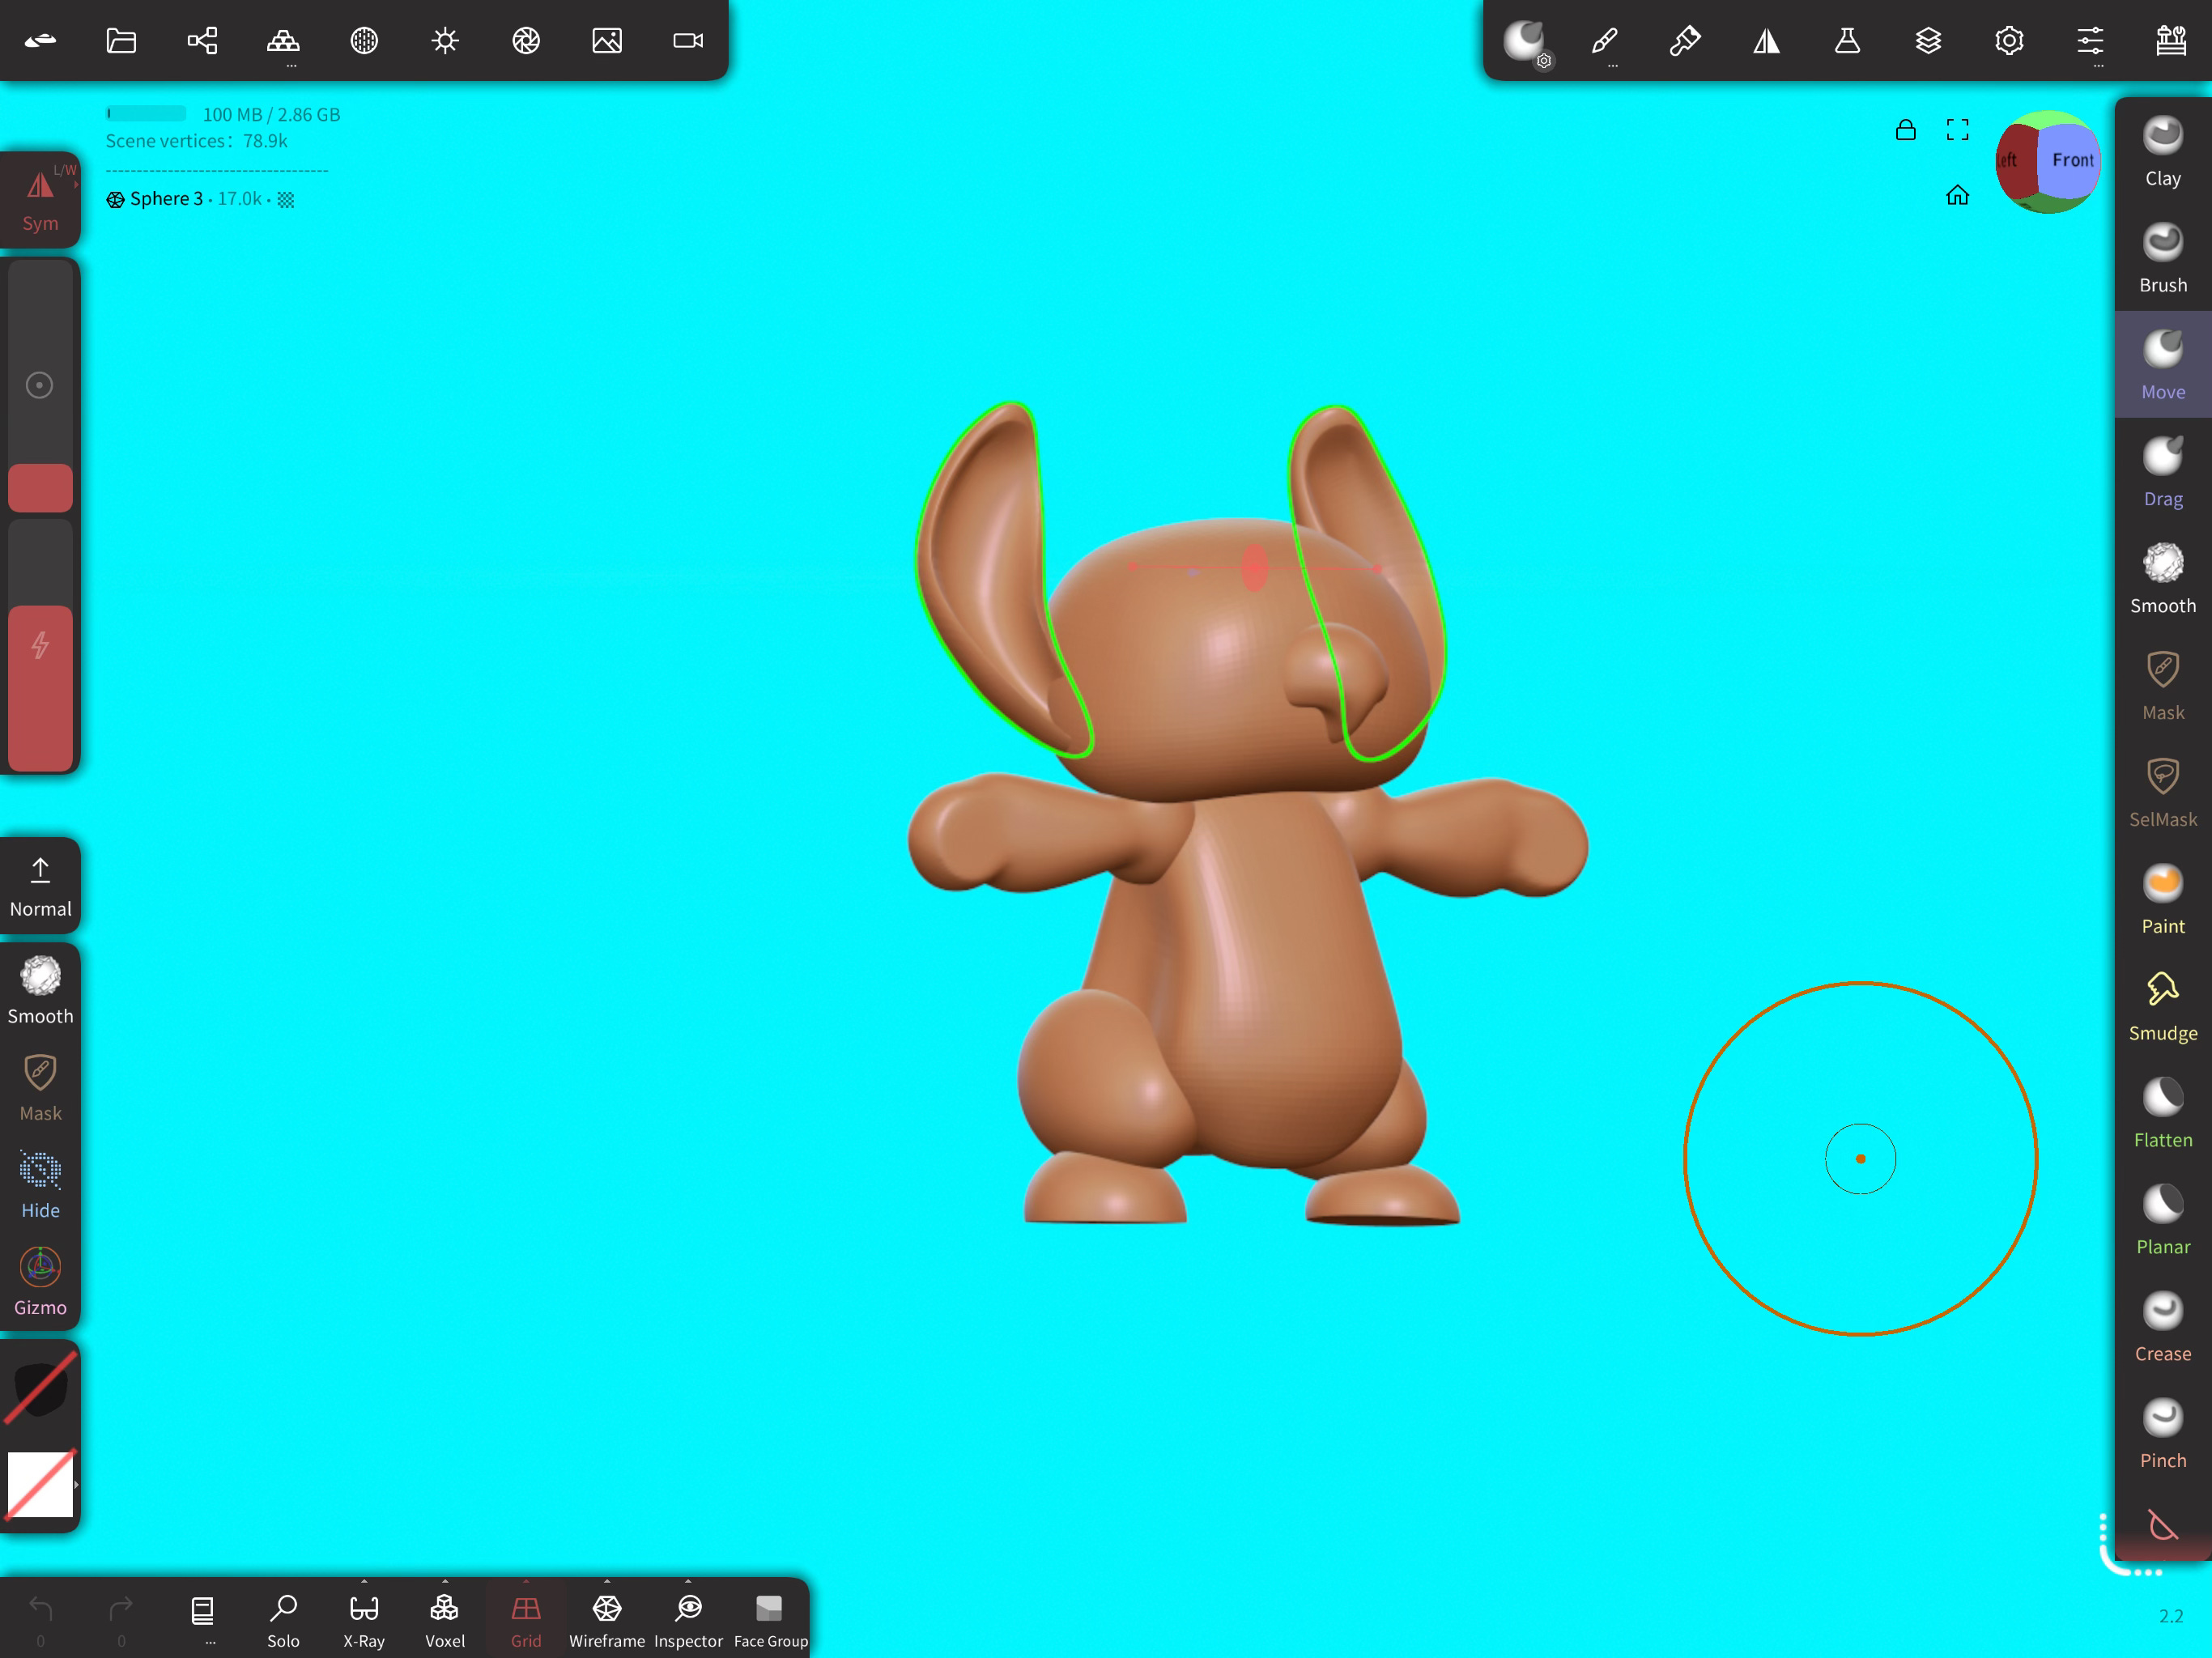Open the Lighting settings sun icon
The height and width of the screenshot is (1658, 2212).
(x=445, y=40)
